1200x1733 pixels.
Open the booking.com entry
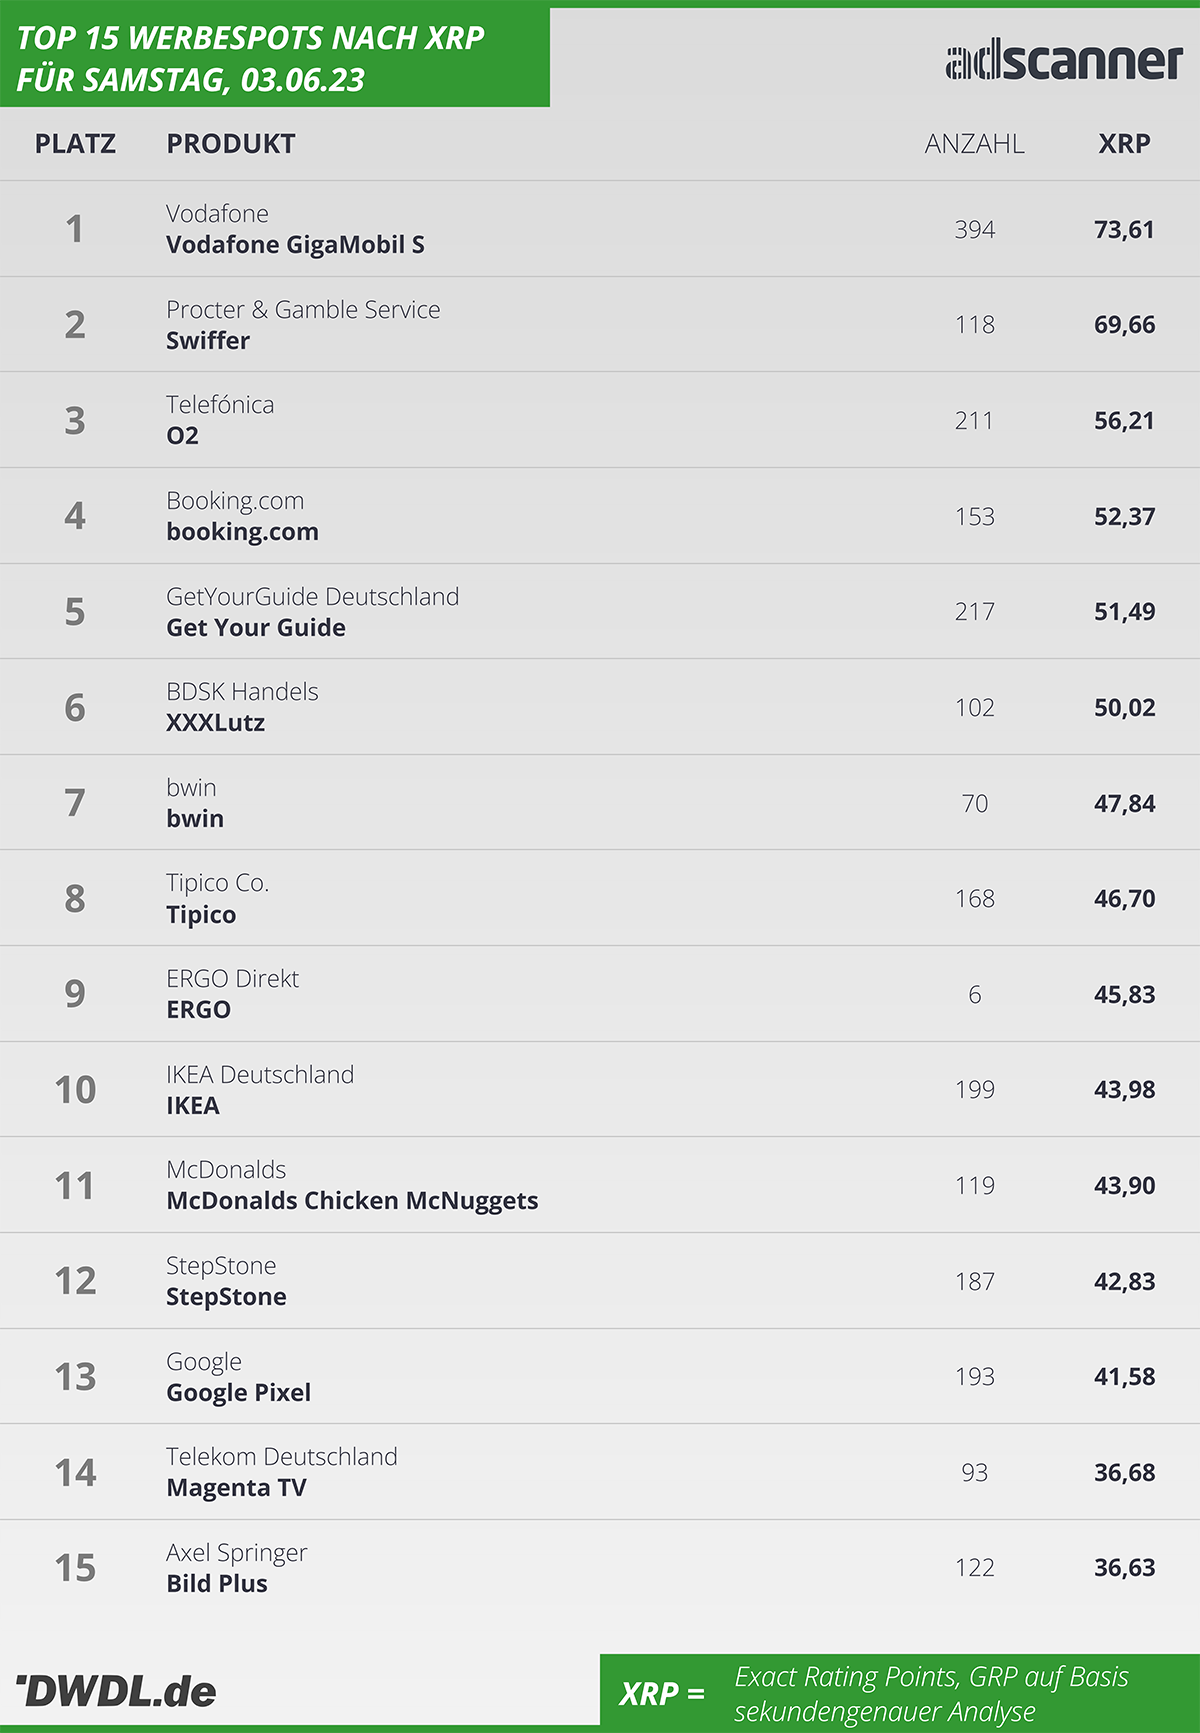coord(242,532)
